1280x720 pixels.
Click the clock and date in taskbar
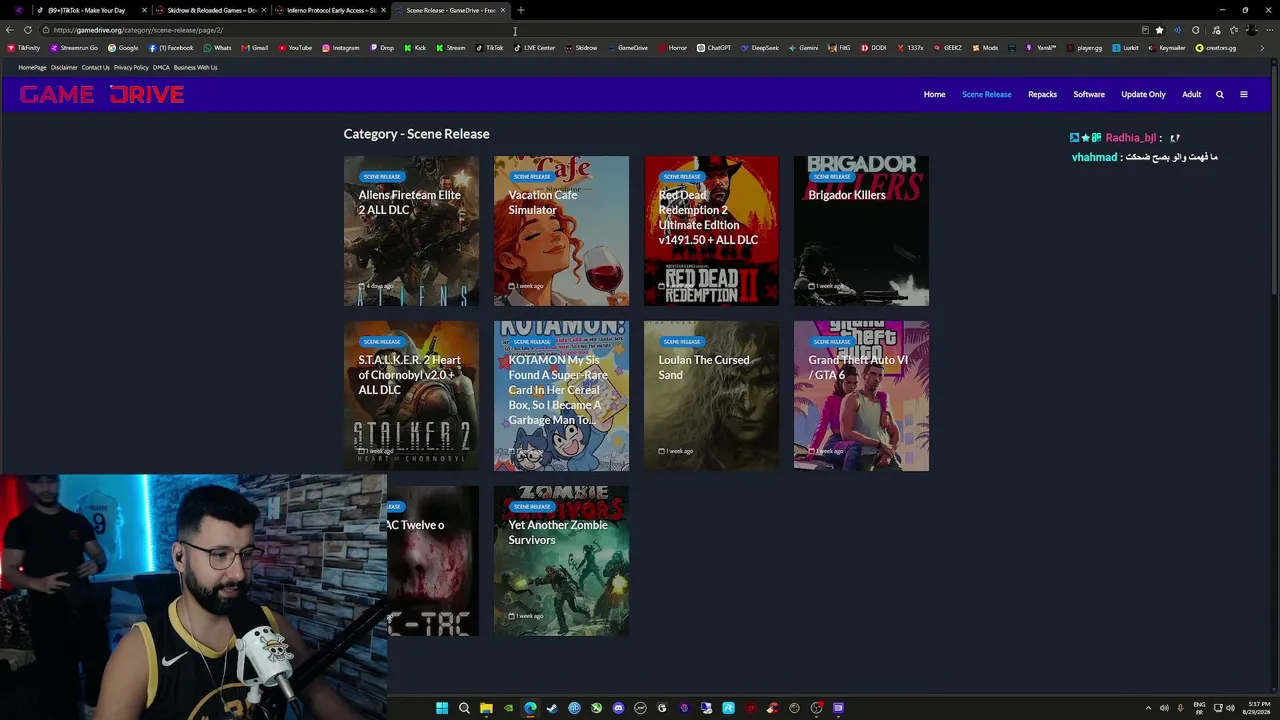(1256, 708)
